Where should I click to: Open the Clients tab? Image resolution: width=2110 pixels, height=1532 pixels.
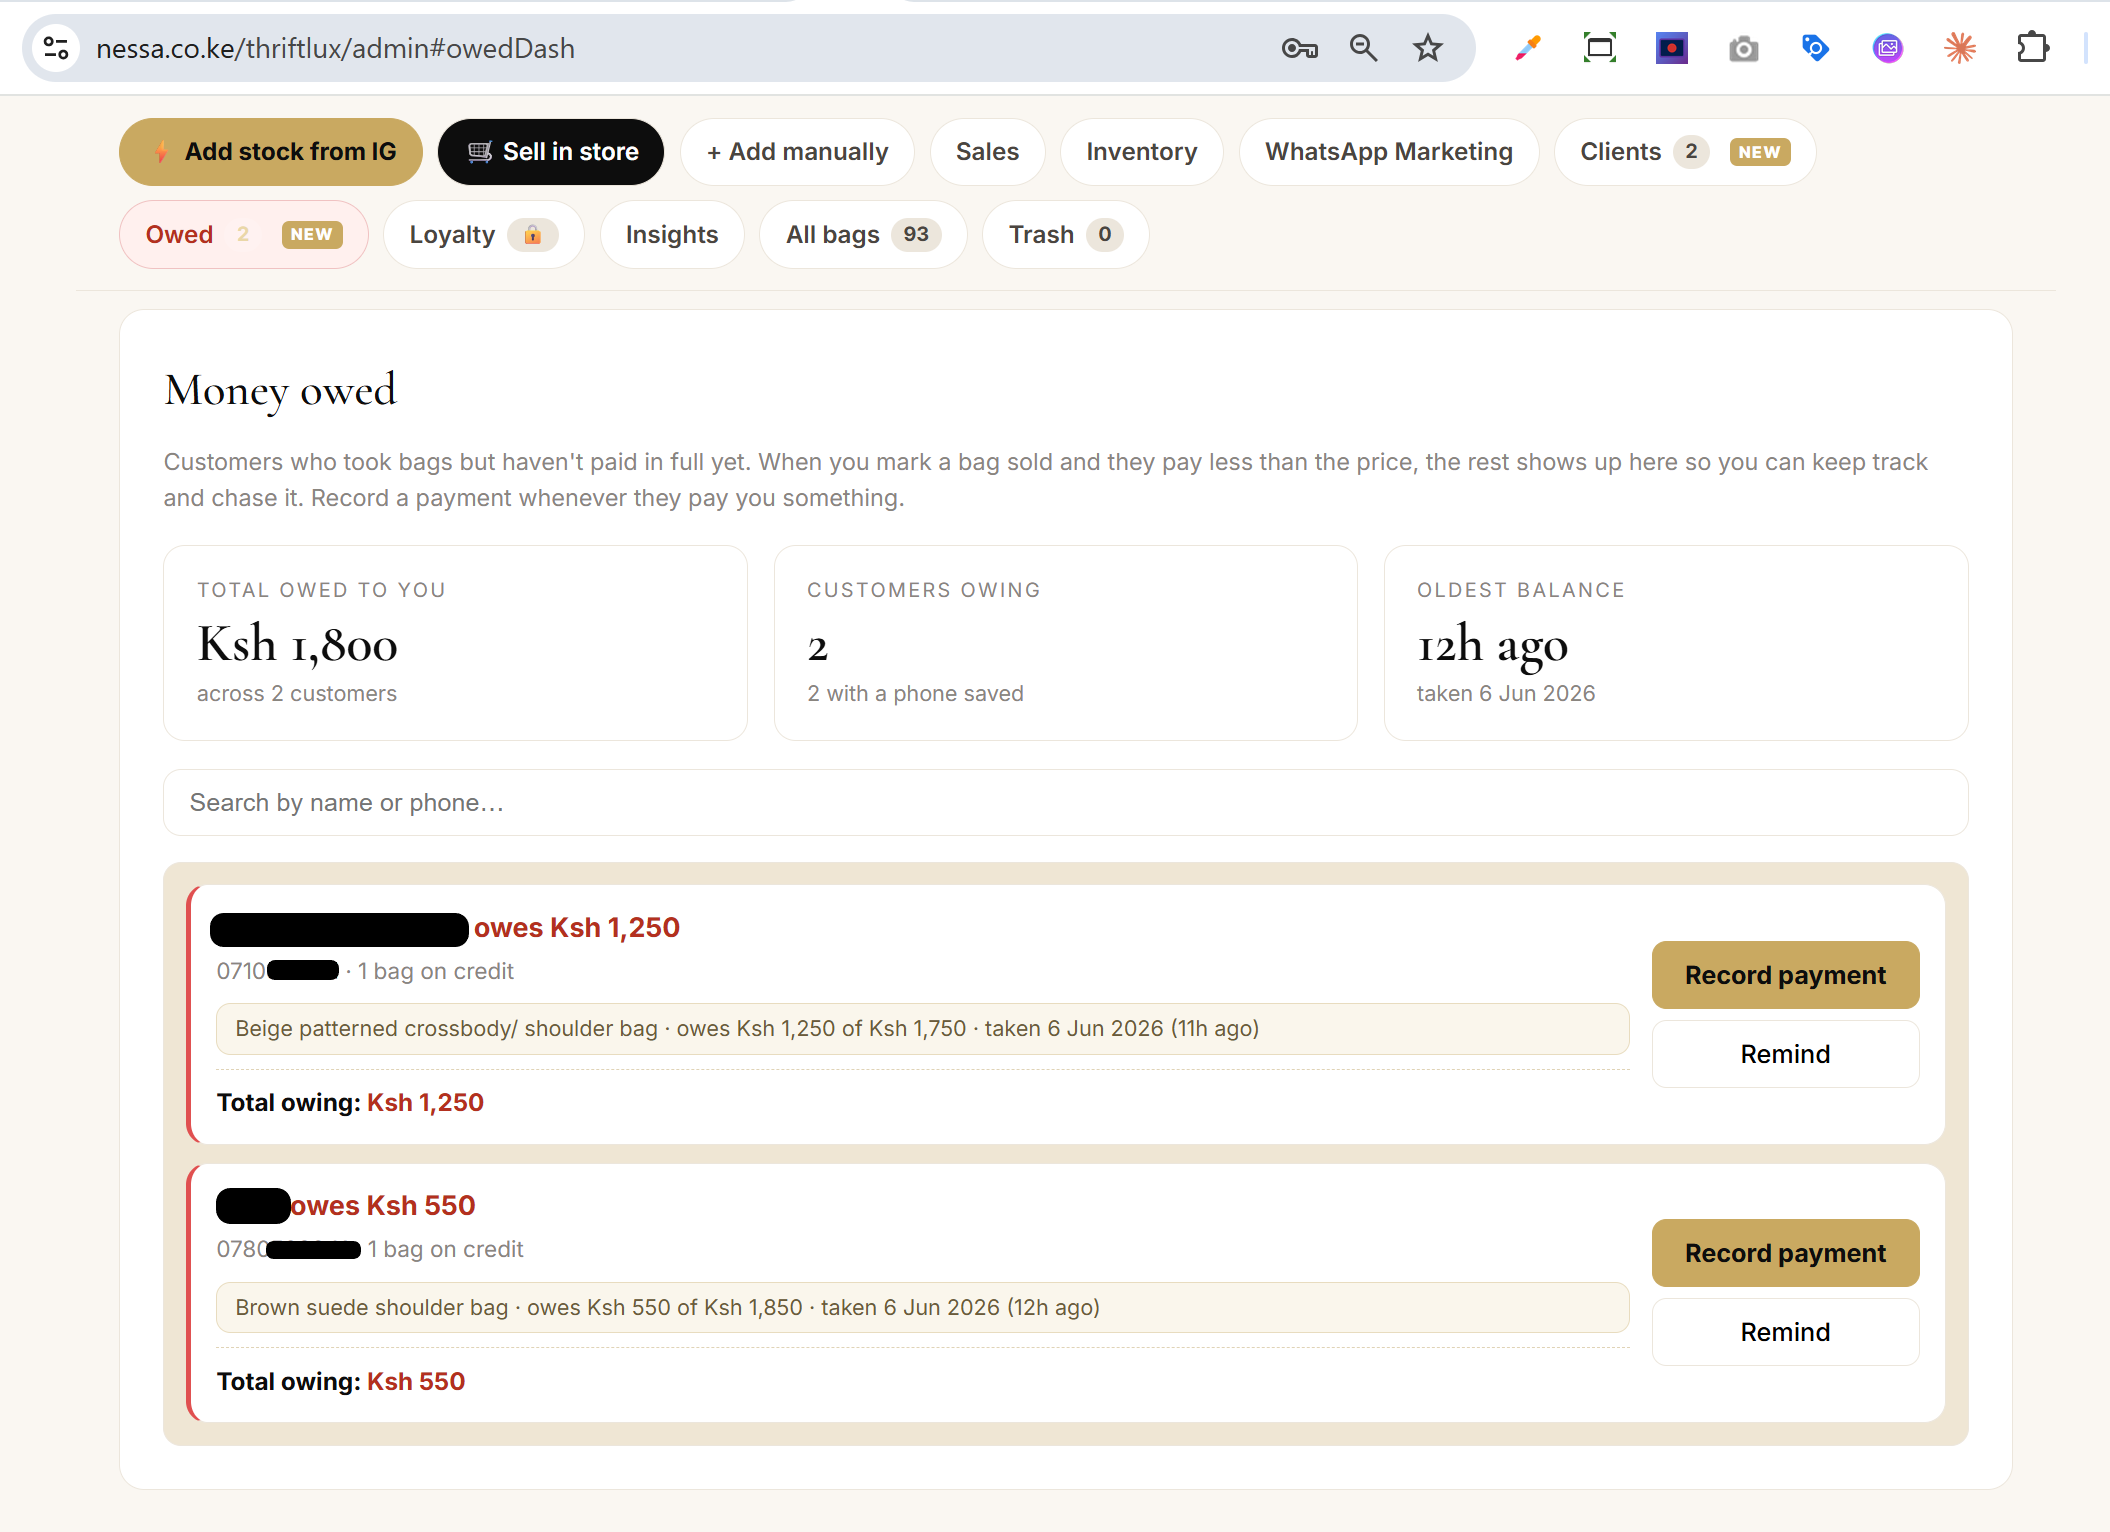pyautogui.click(x=1685, y=152)
